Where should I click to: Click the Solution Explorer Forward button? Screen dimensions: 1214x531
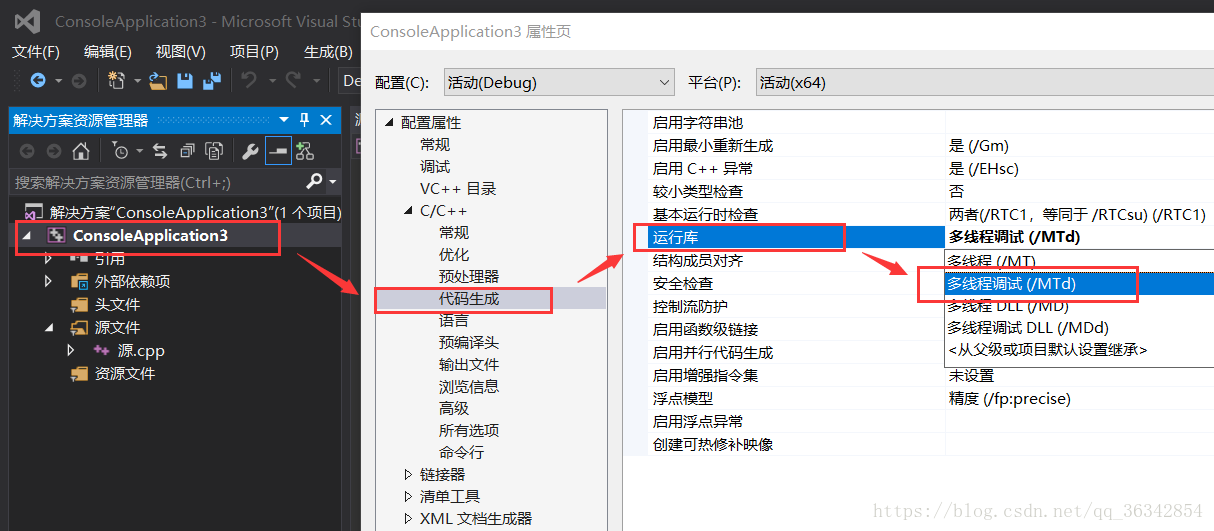[54, 151]
